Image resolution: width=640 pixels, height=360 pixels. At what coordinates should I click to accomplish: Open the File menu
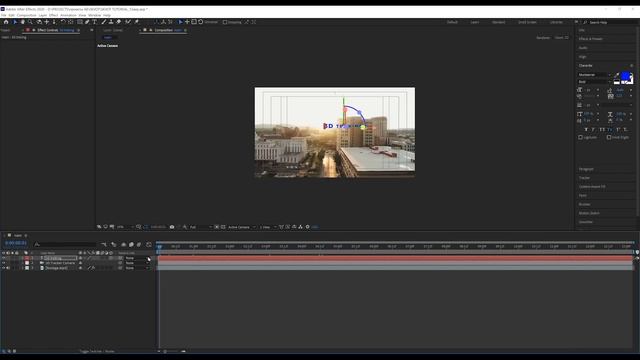pyautogui.click(x=4, y=15)
